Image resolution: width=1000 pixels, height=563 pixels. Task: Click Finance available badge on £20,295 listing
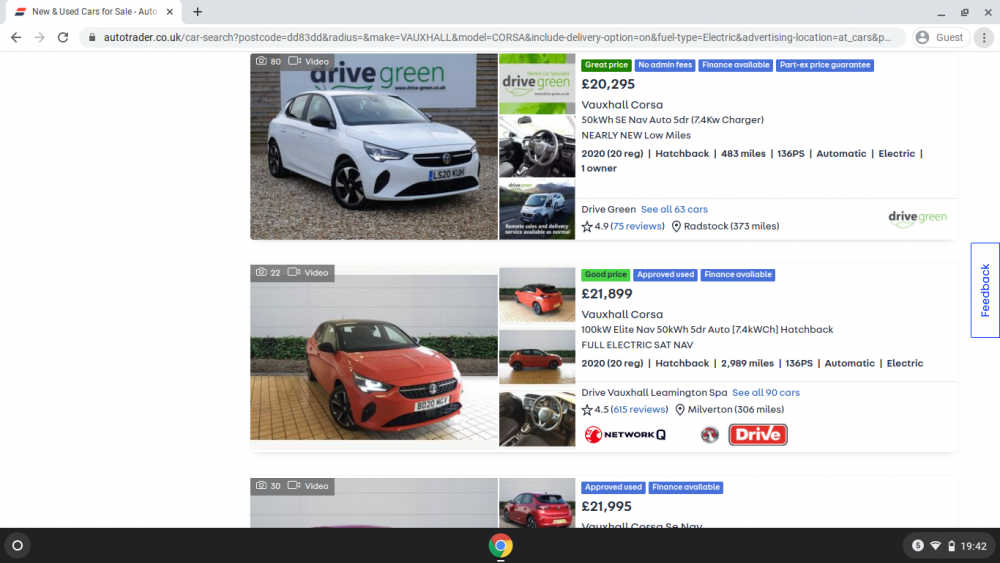(x=735, y=65)
